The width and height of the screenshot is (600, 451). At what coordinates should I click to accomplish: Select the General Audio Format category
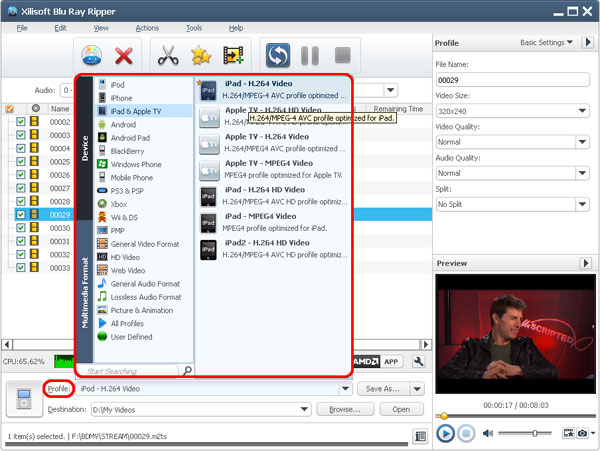(x=143, y=283)
